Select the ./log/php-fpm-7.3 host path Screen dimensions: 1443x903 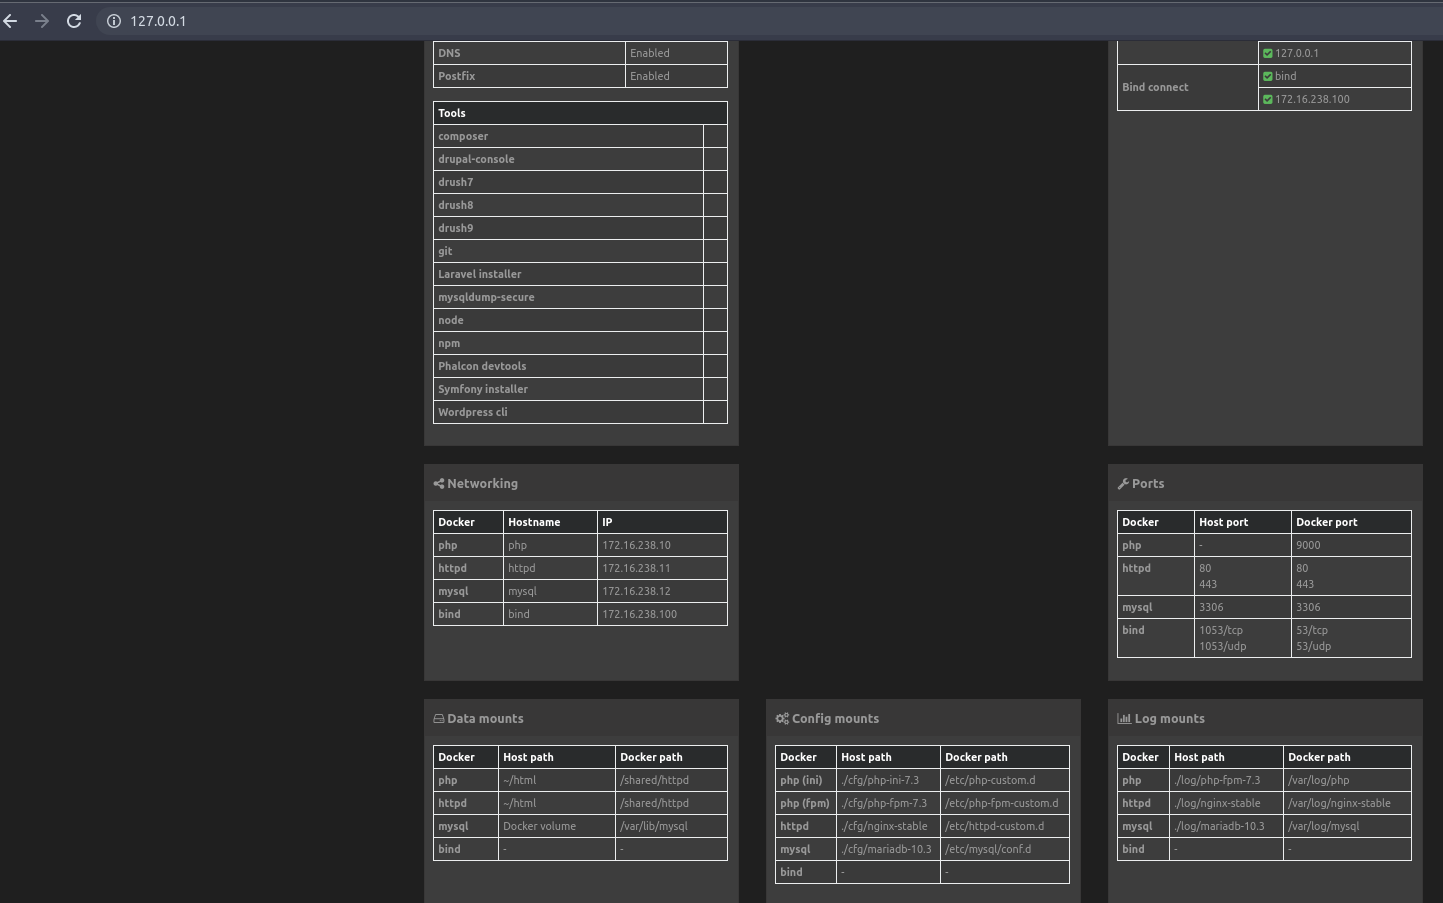point(1217,780)
